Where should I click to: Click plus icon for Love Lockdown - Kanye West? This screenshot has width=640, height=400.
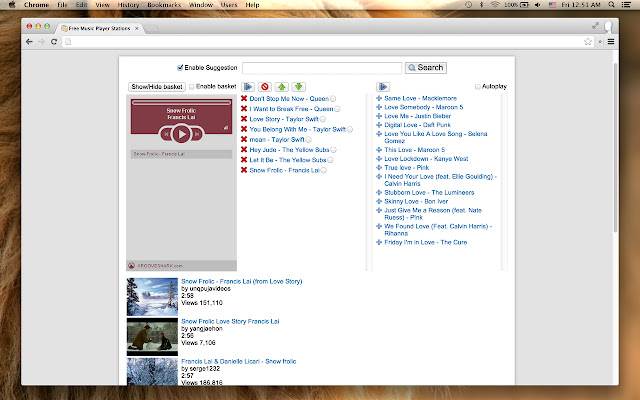[379, 159]
